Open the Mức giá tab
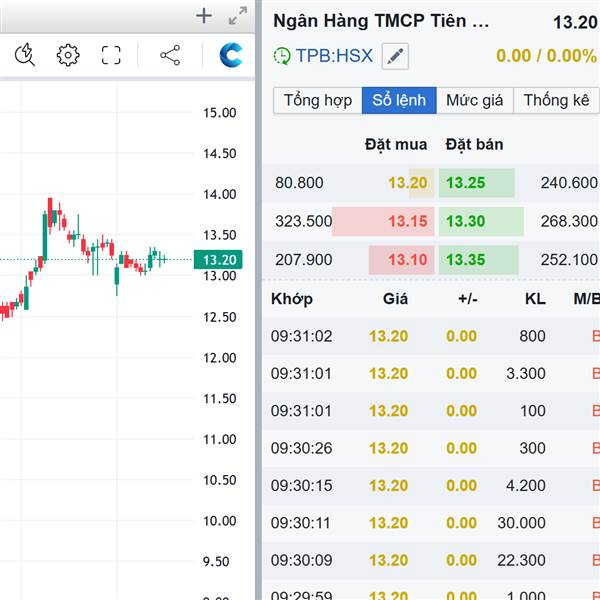The height and width of the screenshot is (600, 600). click(x=474, y=100)
